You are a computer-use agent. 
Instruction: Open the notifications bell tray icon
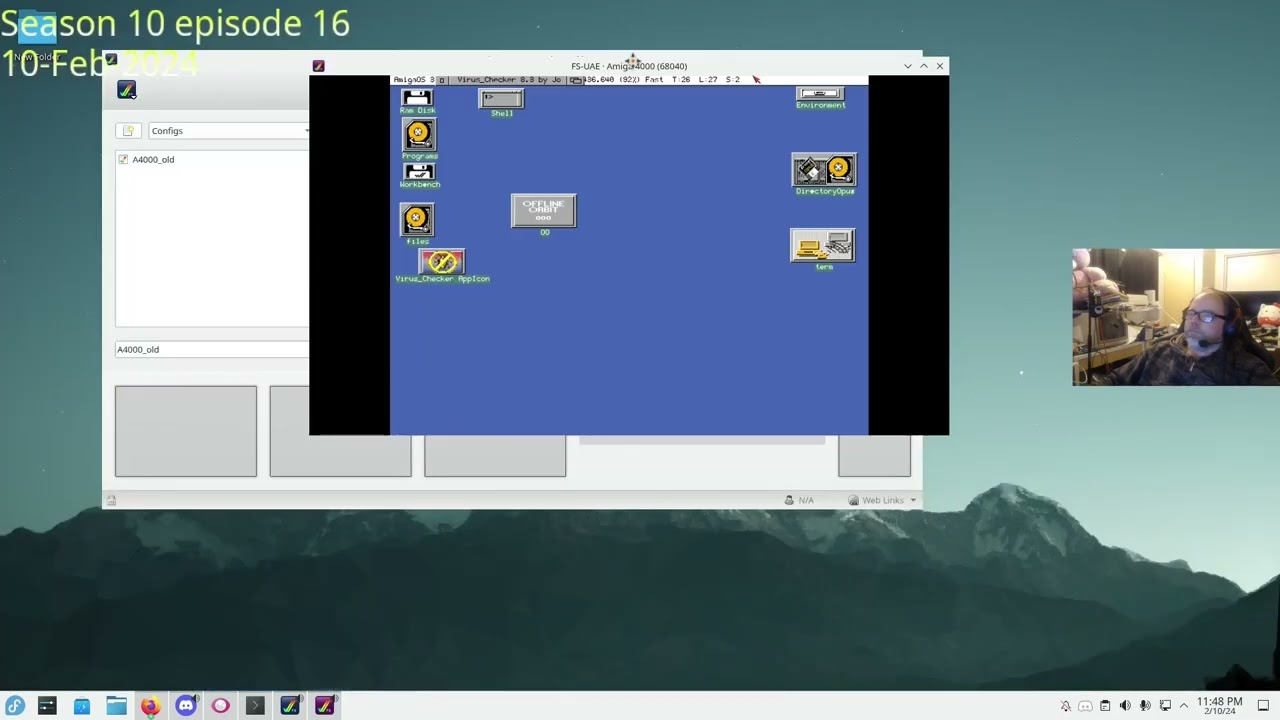pyautogui.click(x=1066, y=706)
